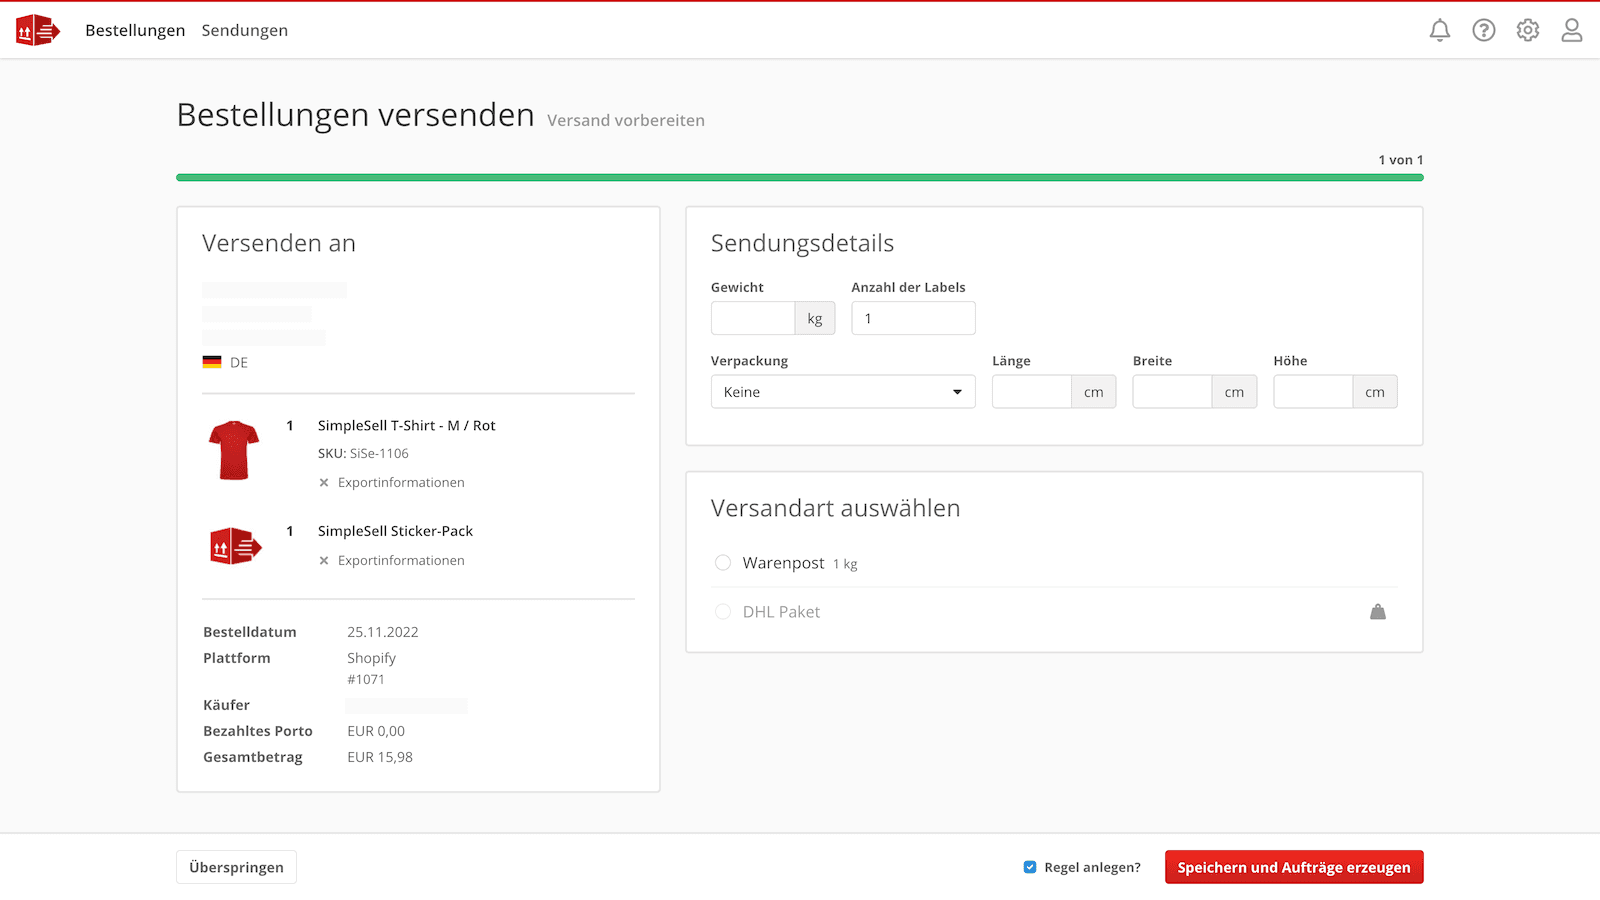Screen dimensions: 1600x900
Task: Skip this order with Überspringen
Action: point(236,867)
